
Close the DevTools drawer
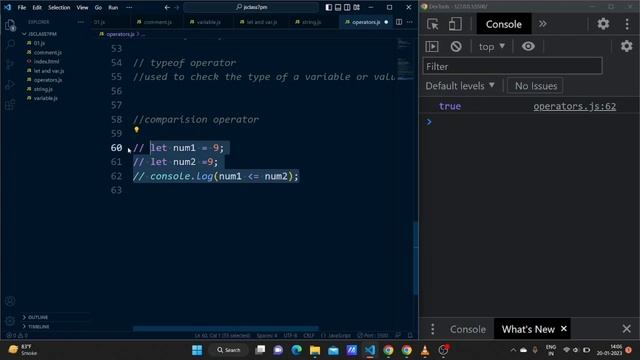point(627,329)
